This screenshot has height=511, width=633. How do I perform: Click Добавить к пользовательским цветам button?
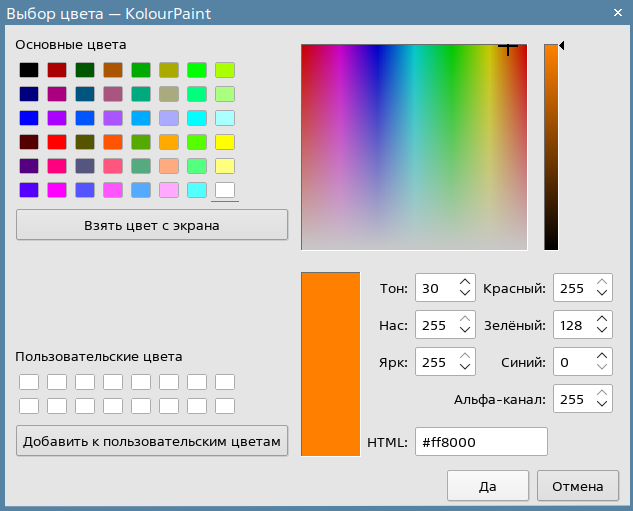point(152,441)
